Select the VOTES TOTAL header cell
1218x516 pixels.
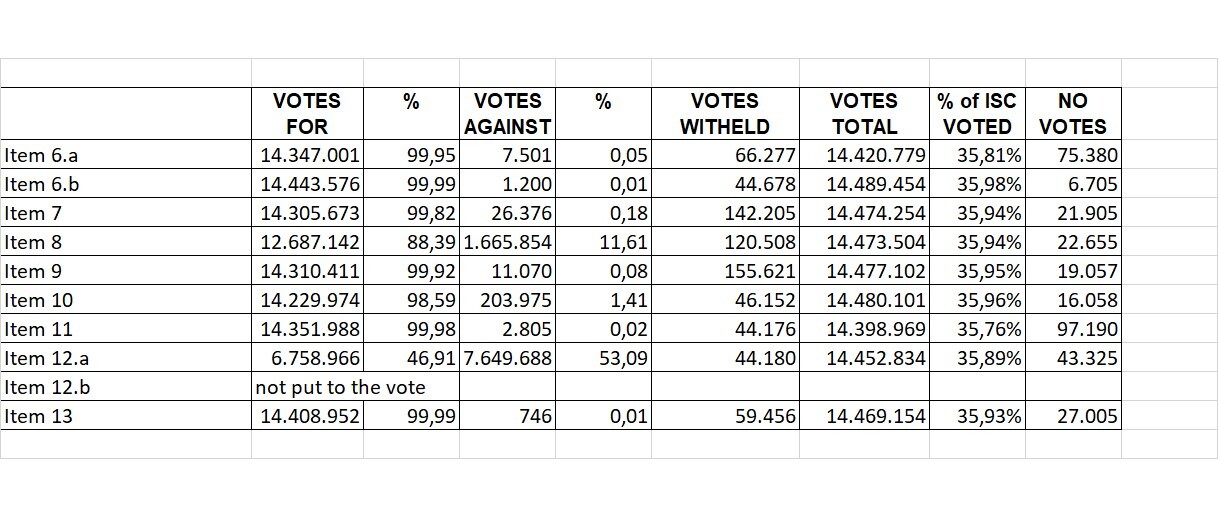click(x=864, y=114)
